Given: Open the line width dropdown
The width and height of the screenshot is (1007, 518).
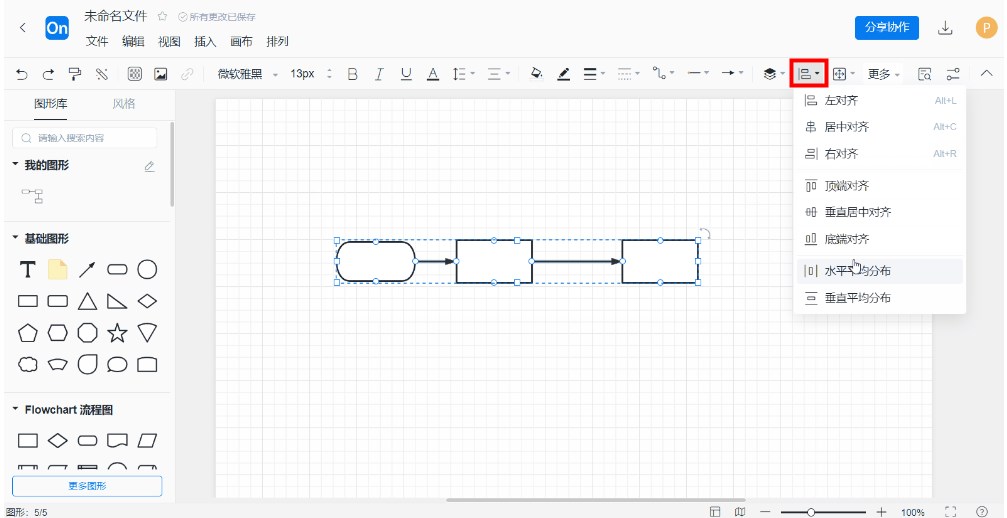Looking at the screenshot, I should pyautogui.click(x=594, y=74).
